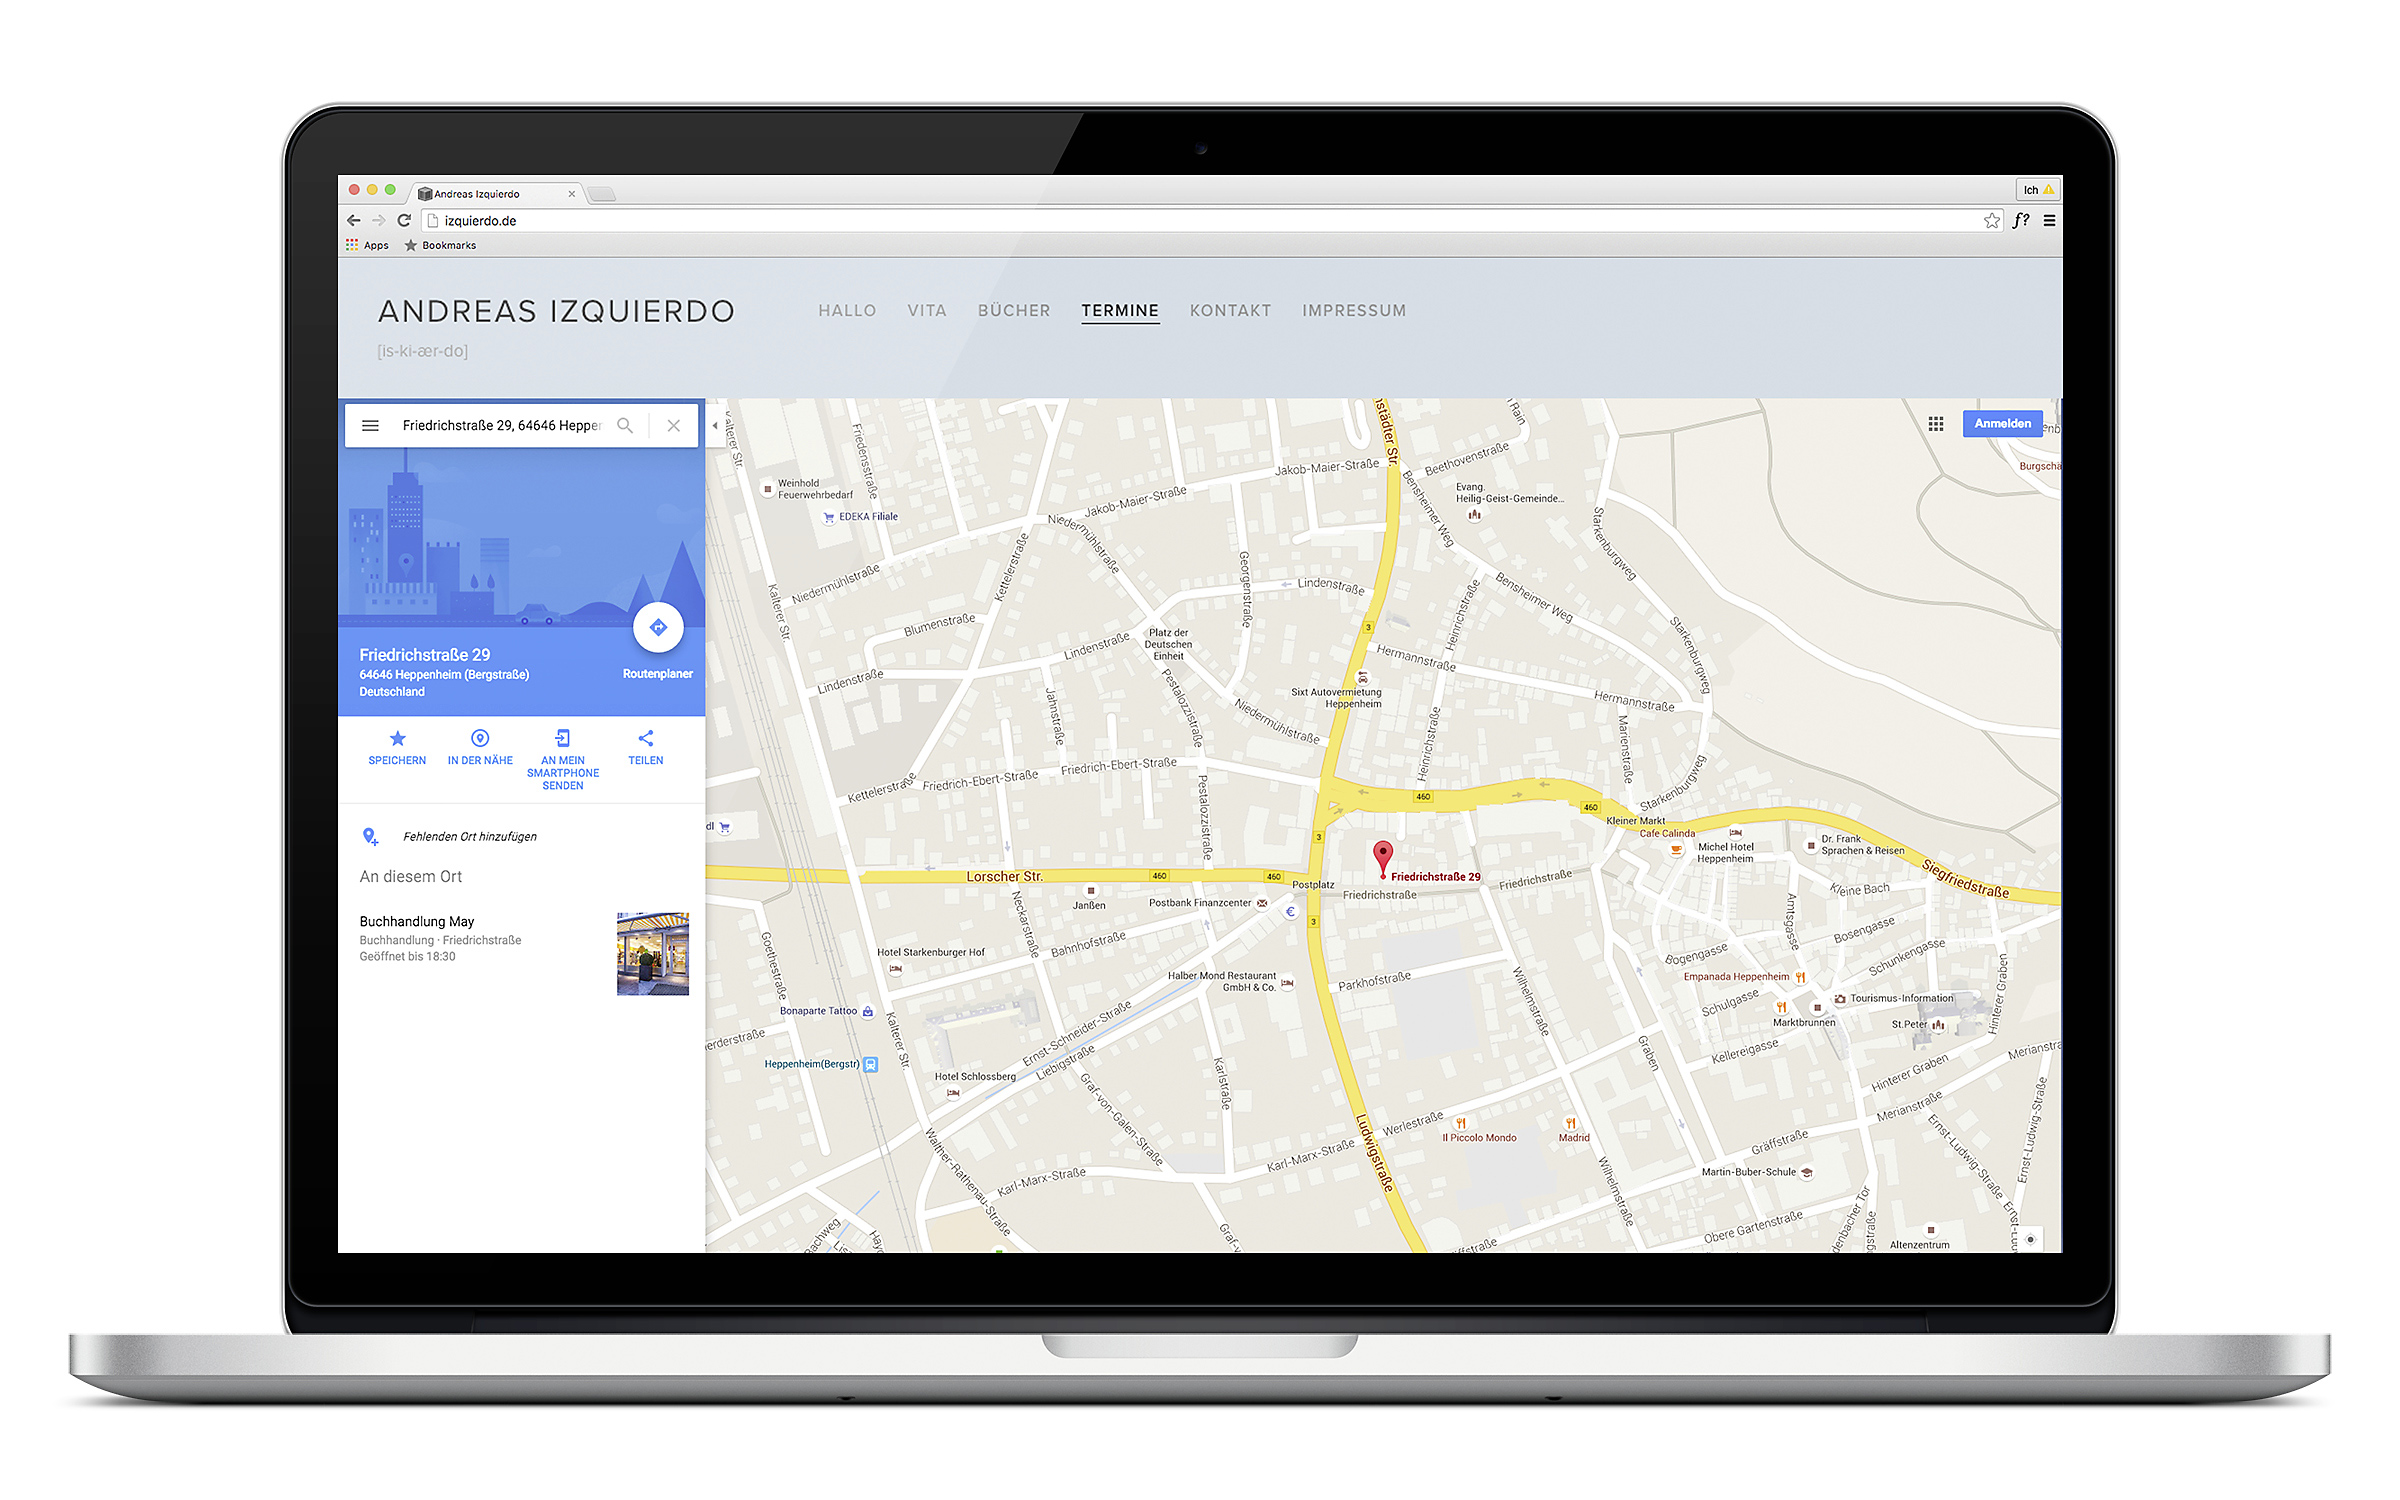Reload the page with refresh icon
2400x1500 pixels.
pyautogui.click(x=404, y=221)
